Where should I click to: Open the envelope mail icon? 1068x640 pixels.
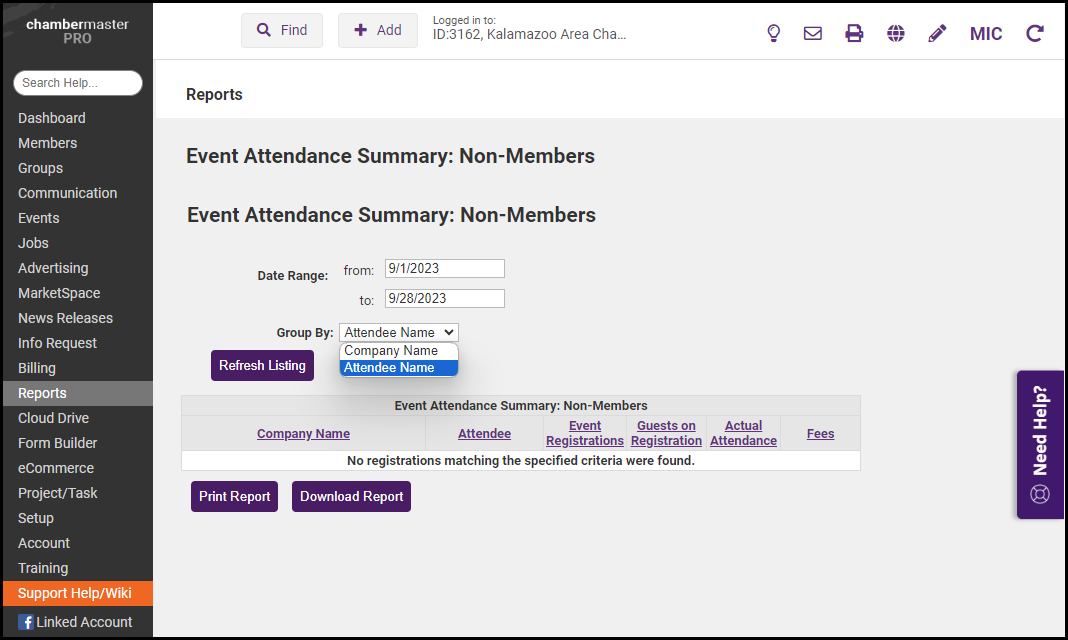(x=813, y=33)
